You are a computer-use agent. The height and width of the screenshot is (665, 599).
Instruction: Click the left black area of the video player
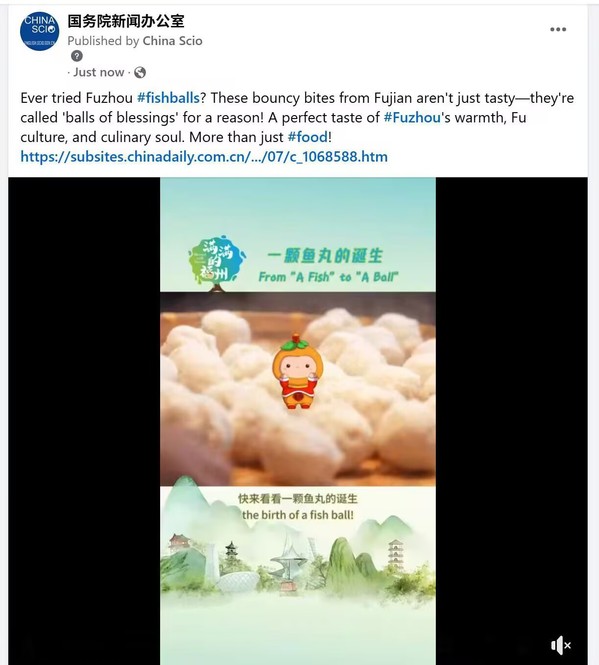[84, 421]
